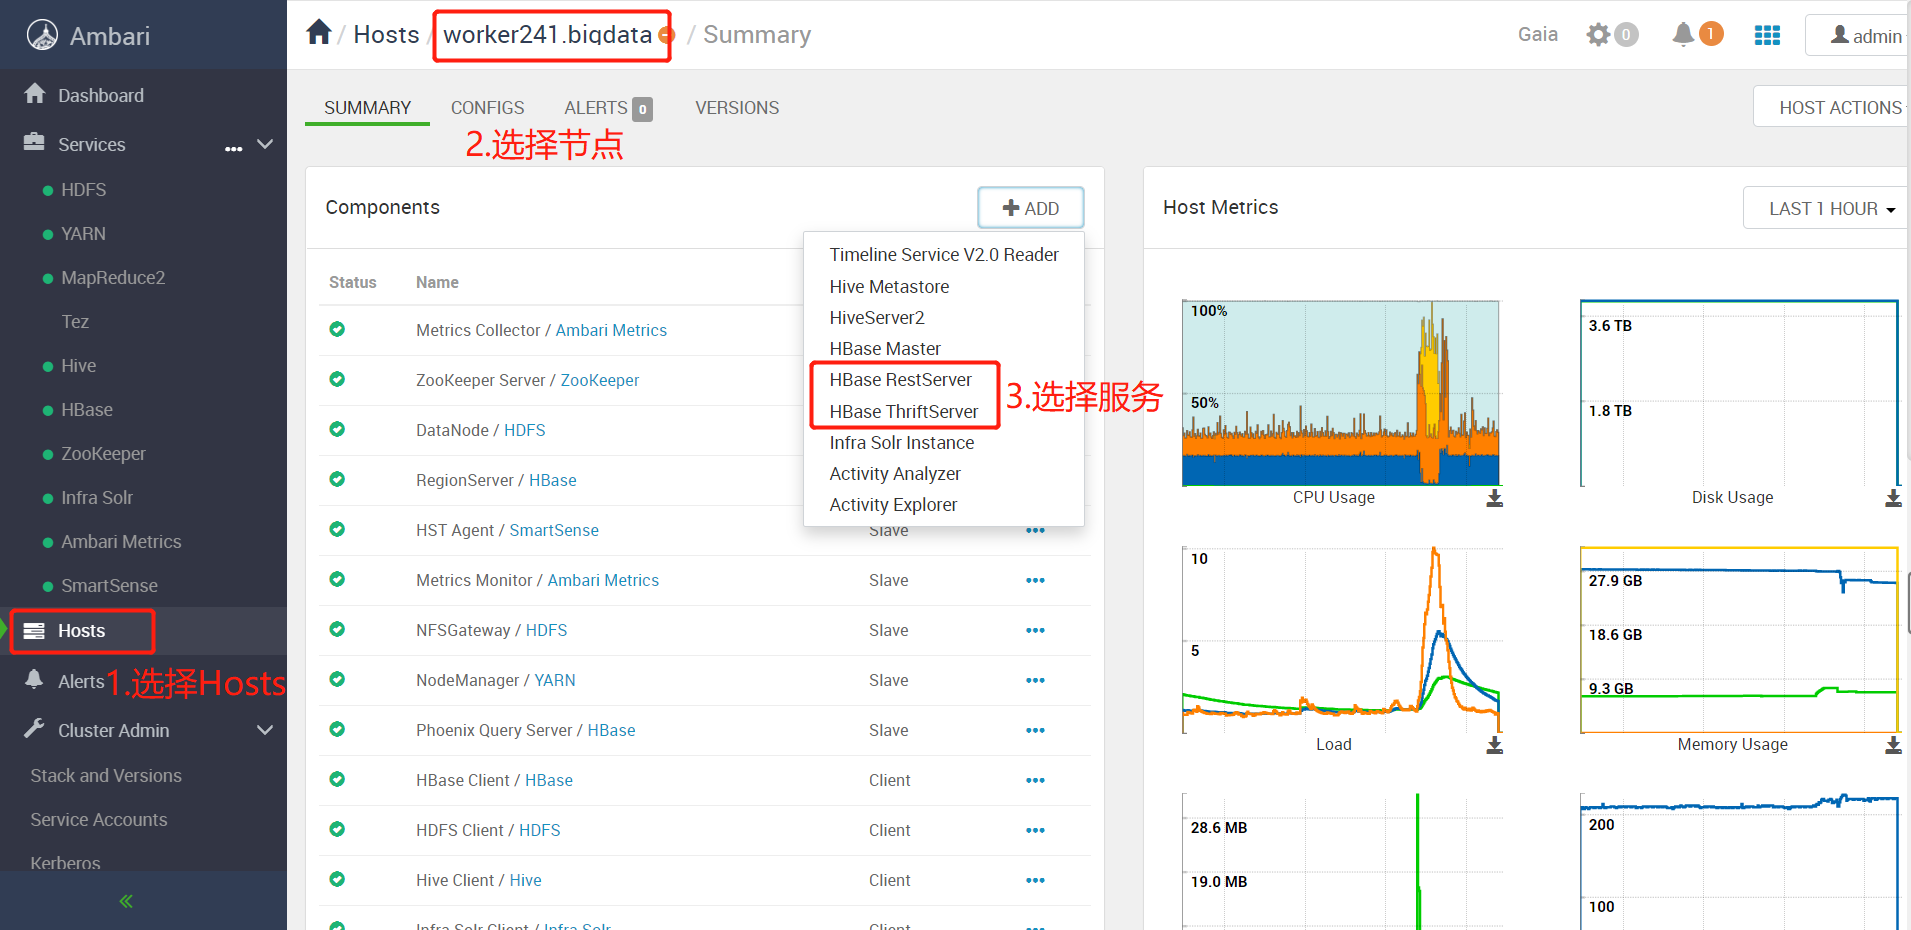
Task: Switch to the VERSIONS tab
Action: tap(737, 107)
